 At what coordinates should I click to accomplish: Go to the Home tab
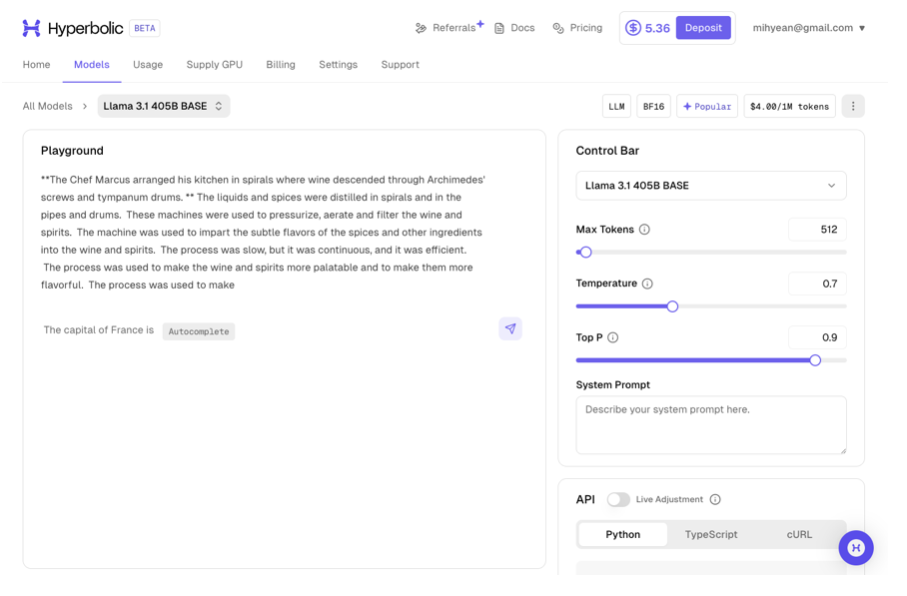(36, 65)
